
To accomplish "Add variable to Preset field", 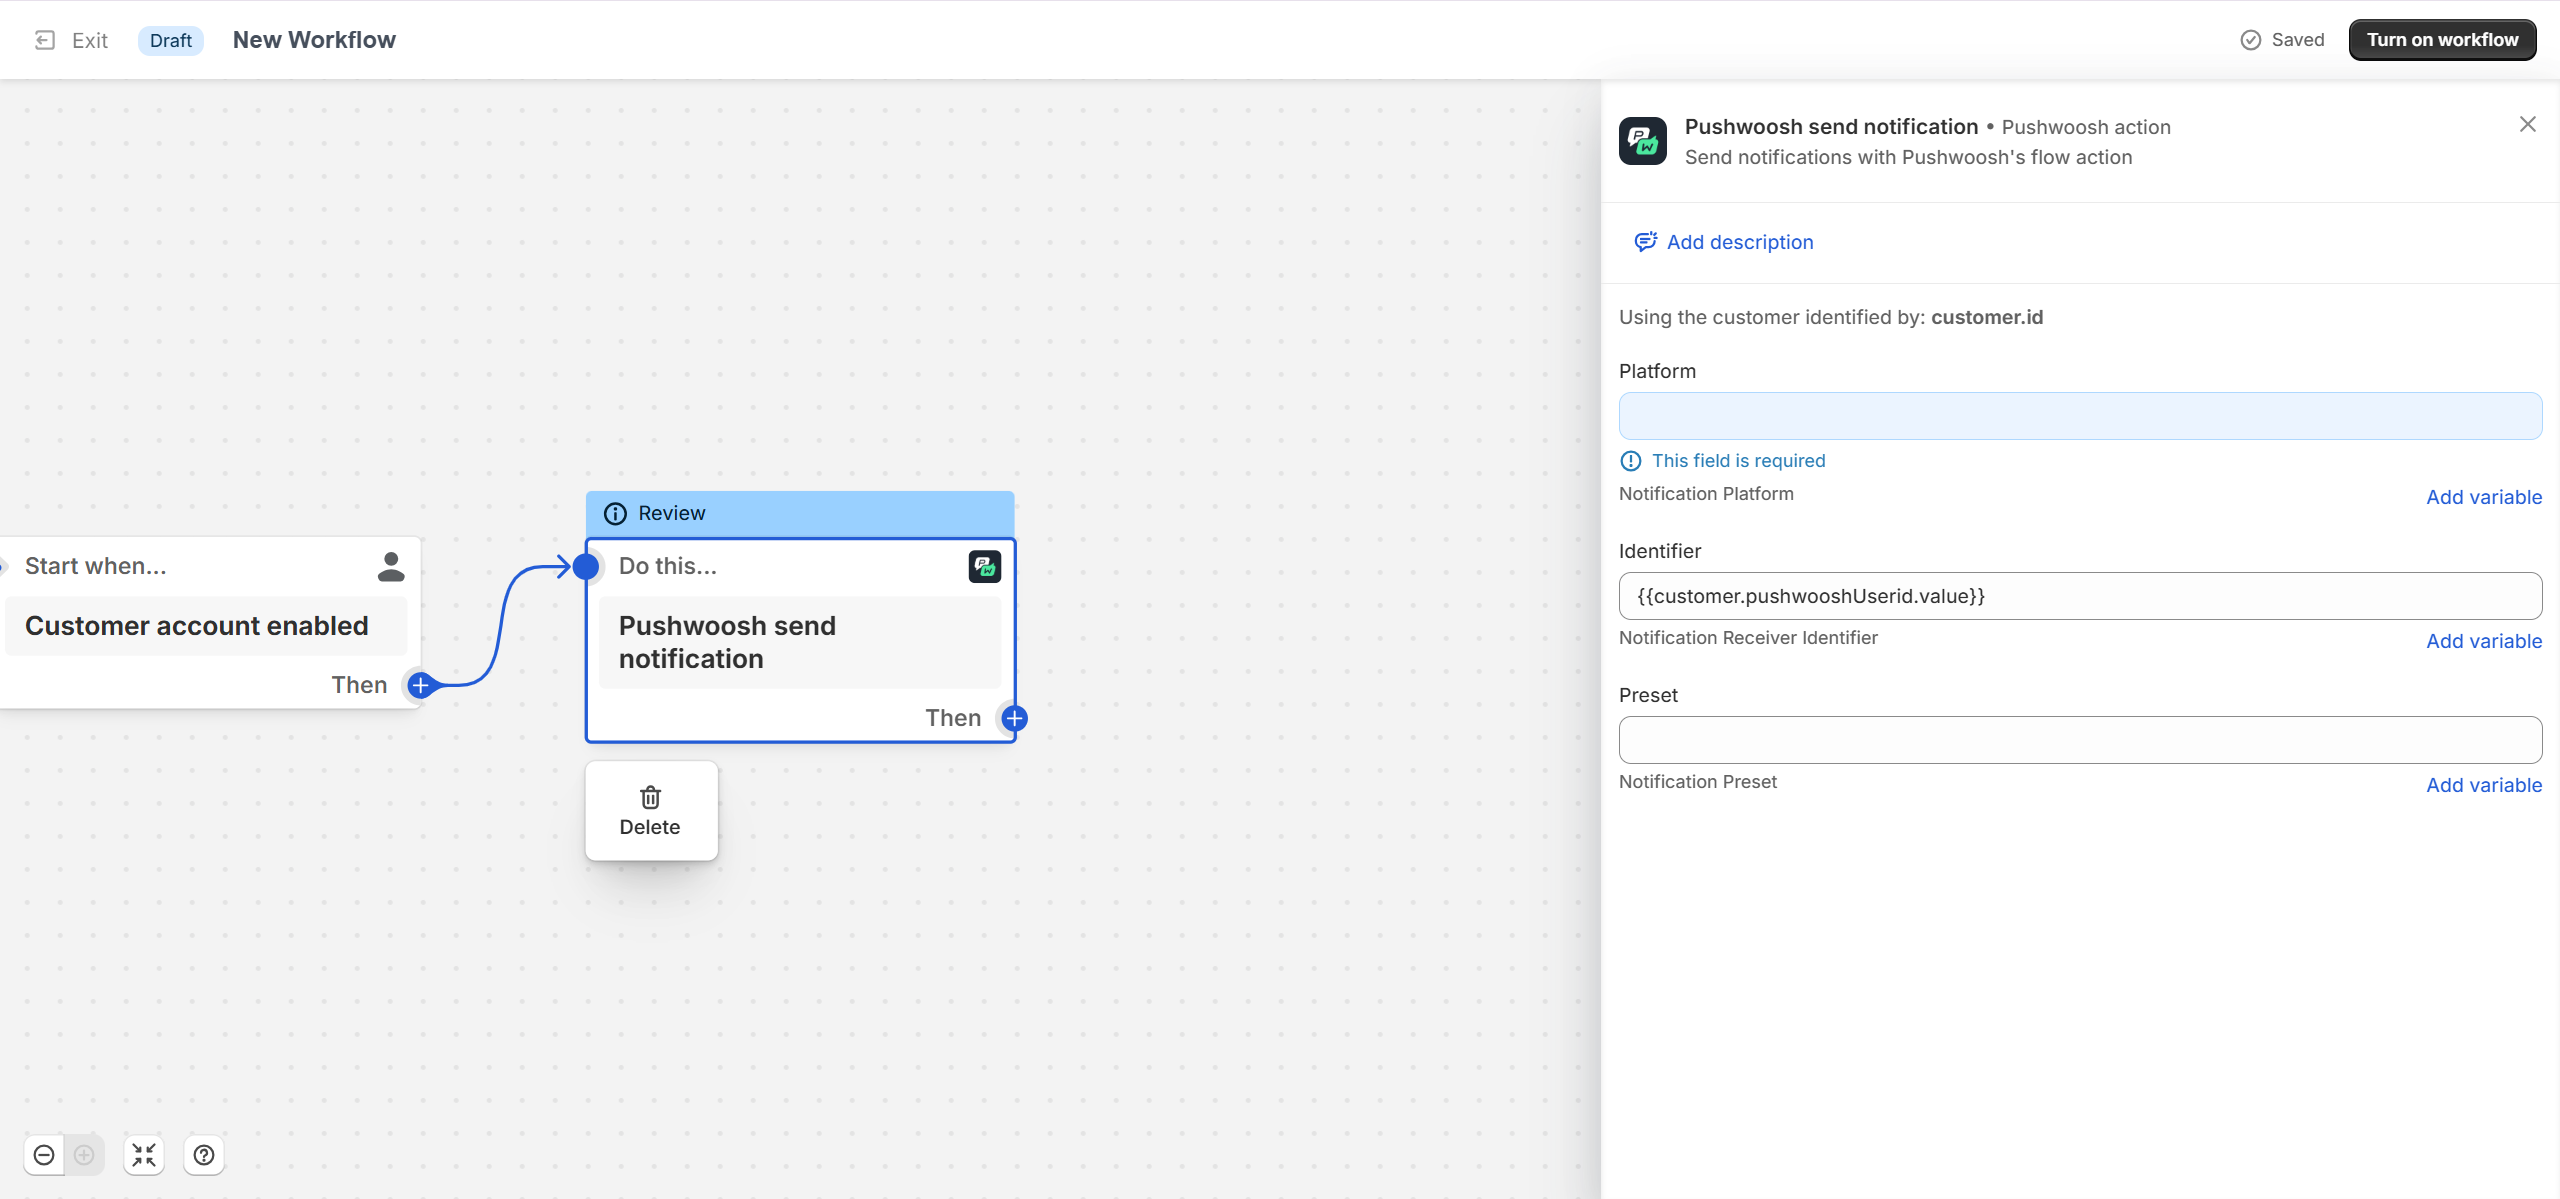I will (2484, 785).
